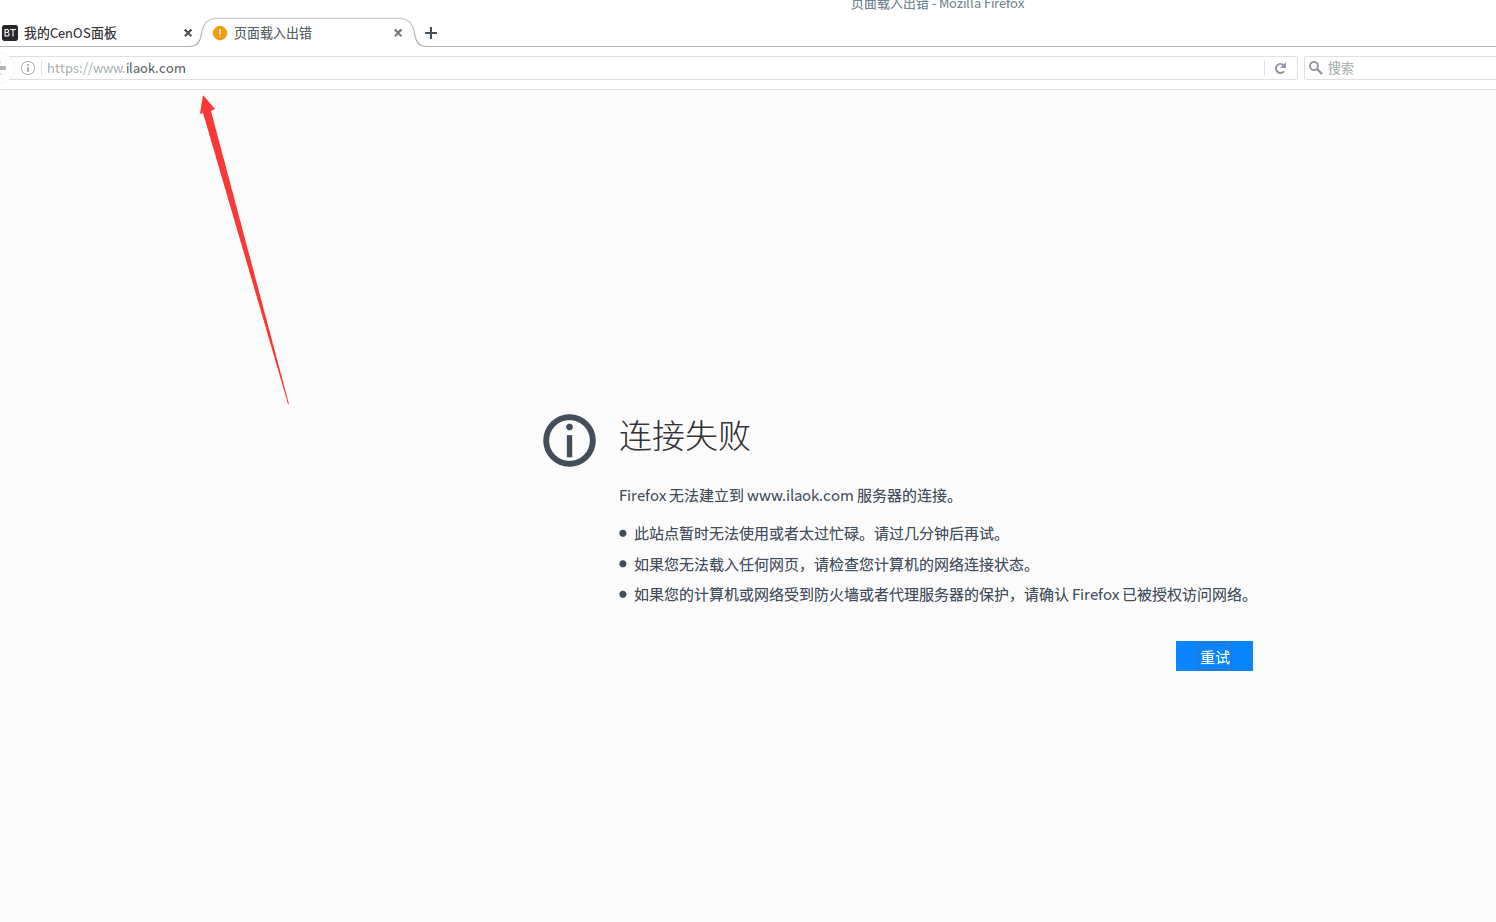Click the bullet text about 防火墙或者代理服务器
This screenshot has height=922, width=1496.
942,595
